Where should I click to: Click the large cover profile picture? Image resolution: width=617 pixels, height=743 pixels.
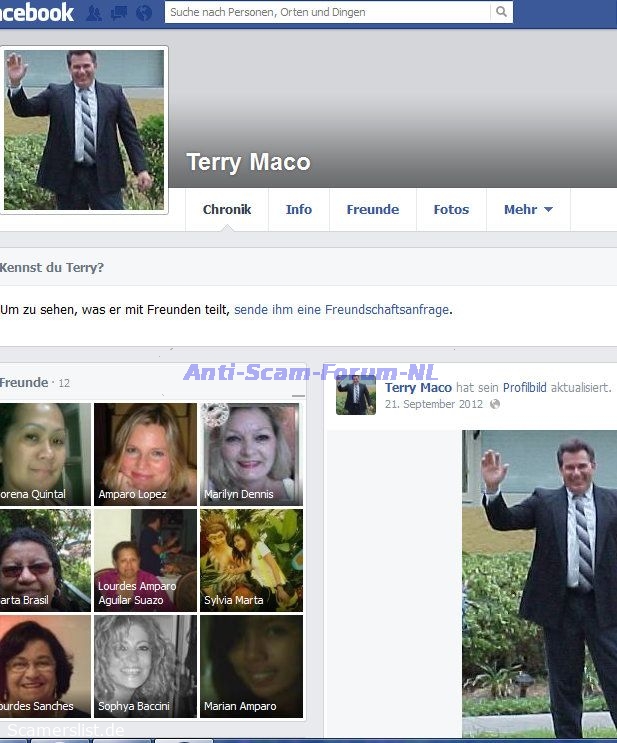(84, 129)
